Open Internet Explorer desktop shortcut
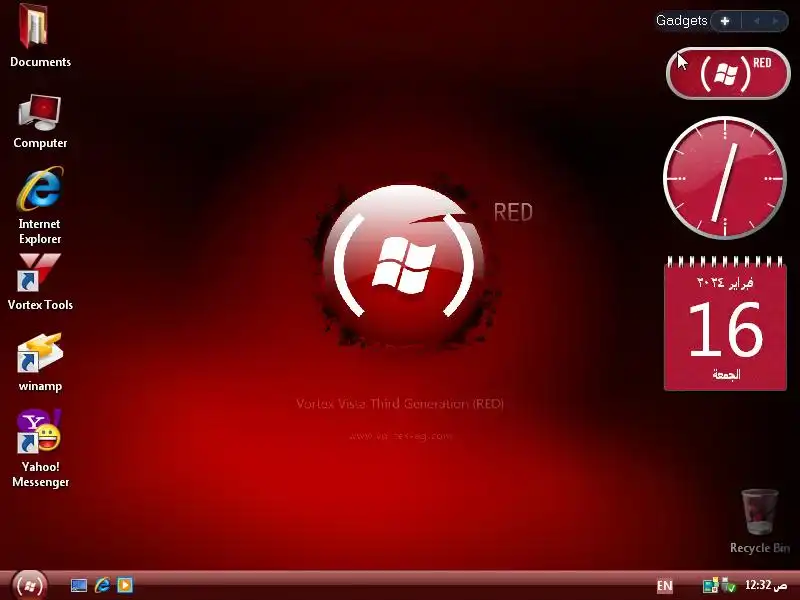Screen dimensions: 800x600 (40, 188)
